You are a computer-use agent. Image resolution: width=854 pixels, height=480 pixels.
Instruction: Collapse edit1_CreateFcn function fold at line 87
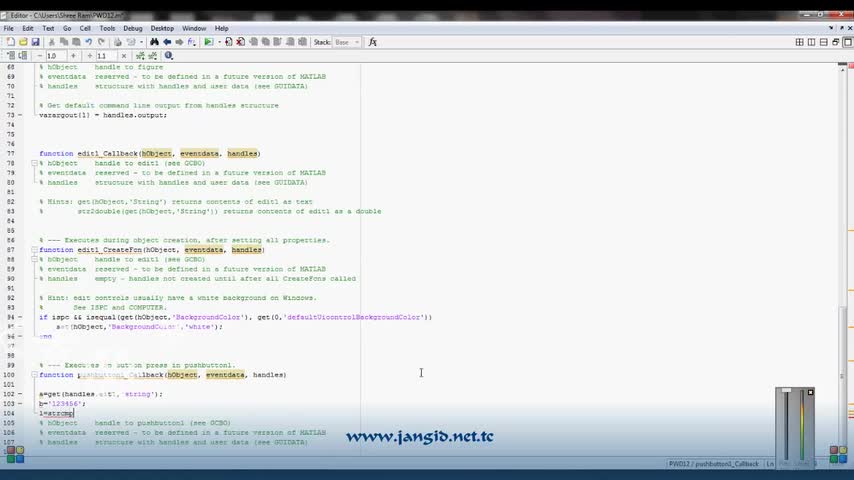pyautogui.click(x=34, y=250)
